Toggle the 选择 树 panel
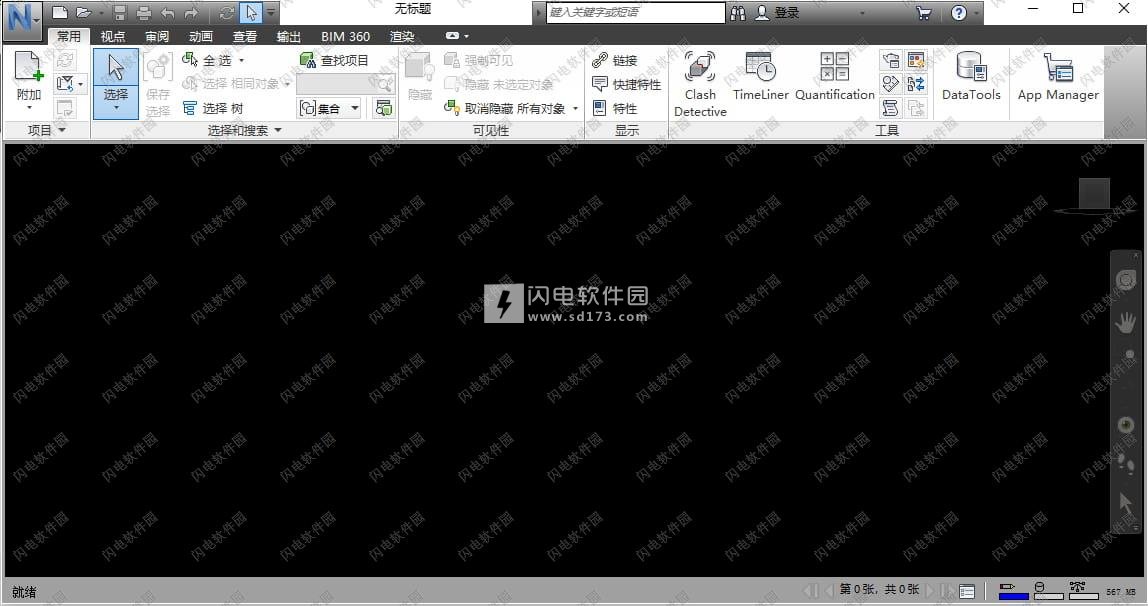 pyautogui.click(x=213, y=108)
